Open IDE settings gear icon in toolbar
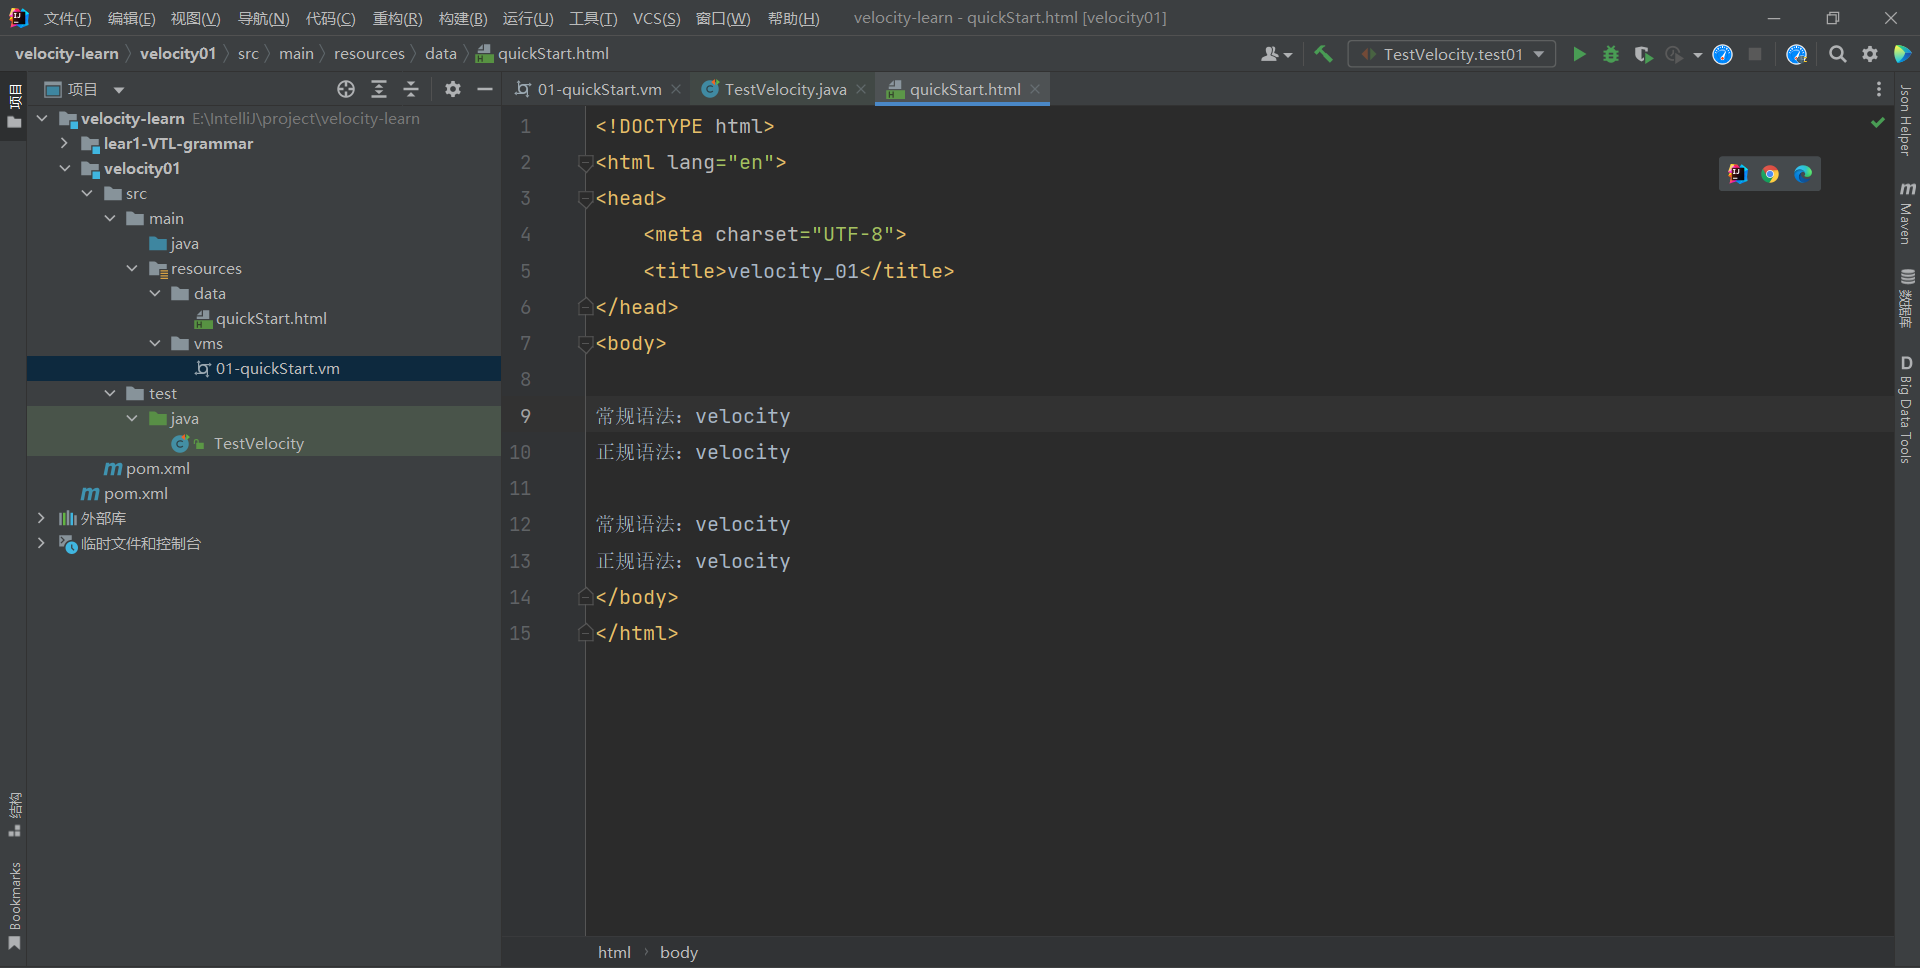The image size is (1920, 968). pyautogui.click(x=1869, y=54)
